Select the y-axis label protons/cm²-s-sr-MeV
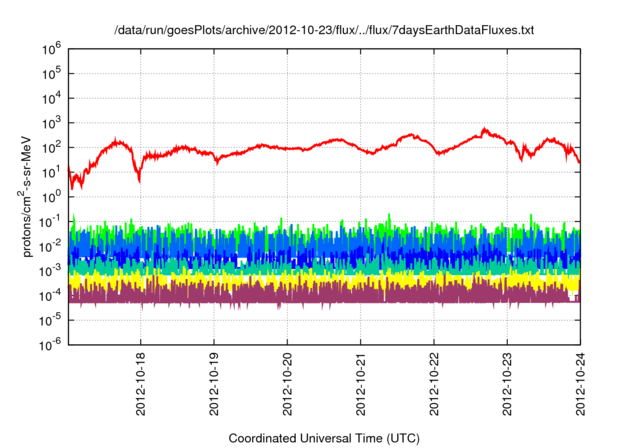The height and width of the screenshot is (448, 640). (x=27, y=196)
